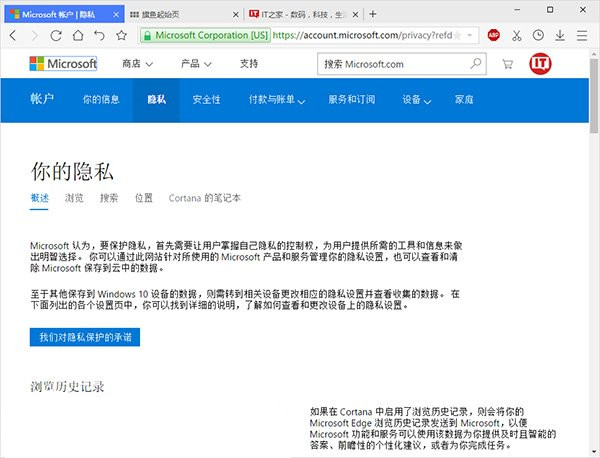Open the 帐户 heading in blue bar
Viewport: 600px width, 458px height.
coord(42,99)
